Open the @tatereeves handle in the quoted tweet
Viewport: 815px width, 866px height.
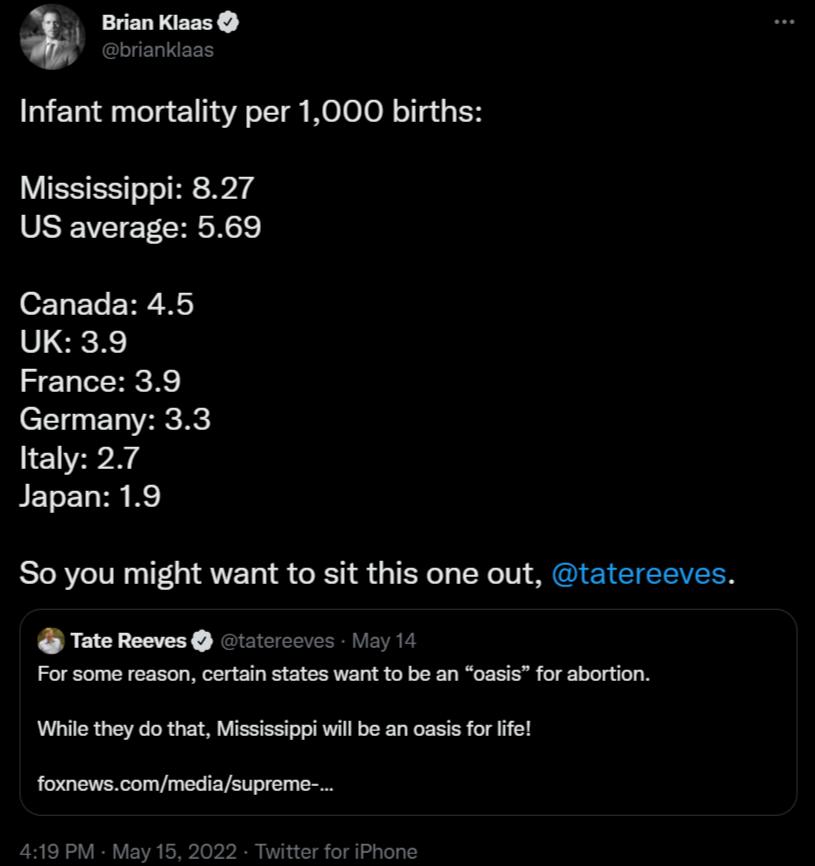(278, 640)
